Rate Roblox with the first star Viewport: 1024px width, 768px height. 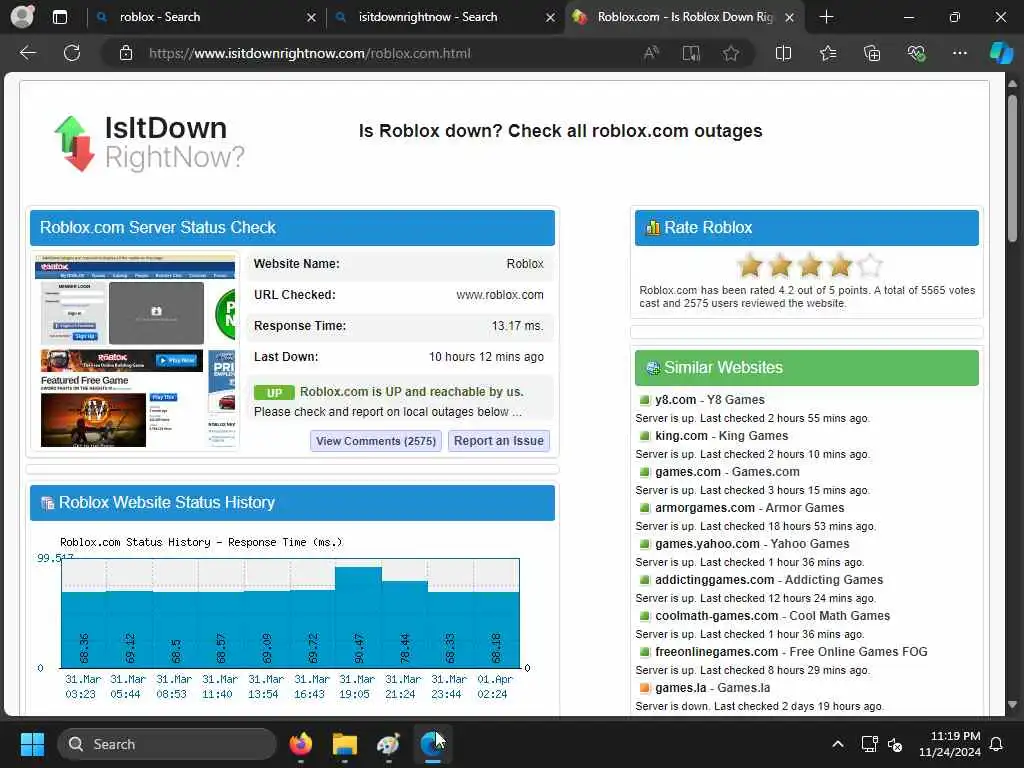(750, 265)
